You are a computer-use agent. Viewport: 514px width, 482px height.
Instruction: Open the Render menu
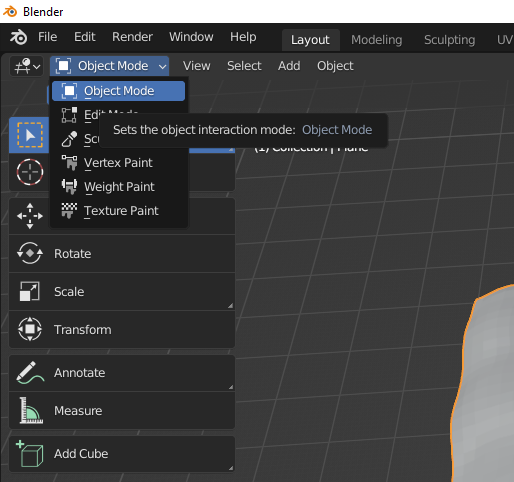point(132,37)
